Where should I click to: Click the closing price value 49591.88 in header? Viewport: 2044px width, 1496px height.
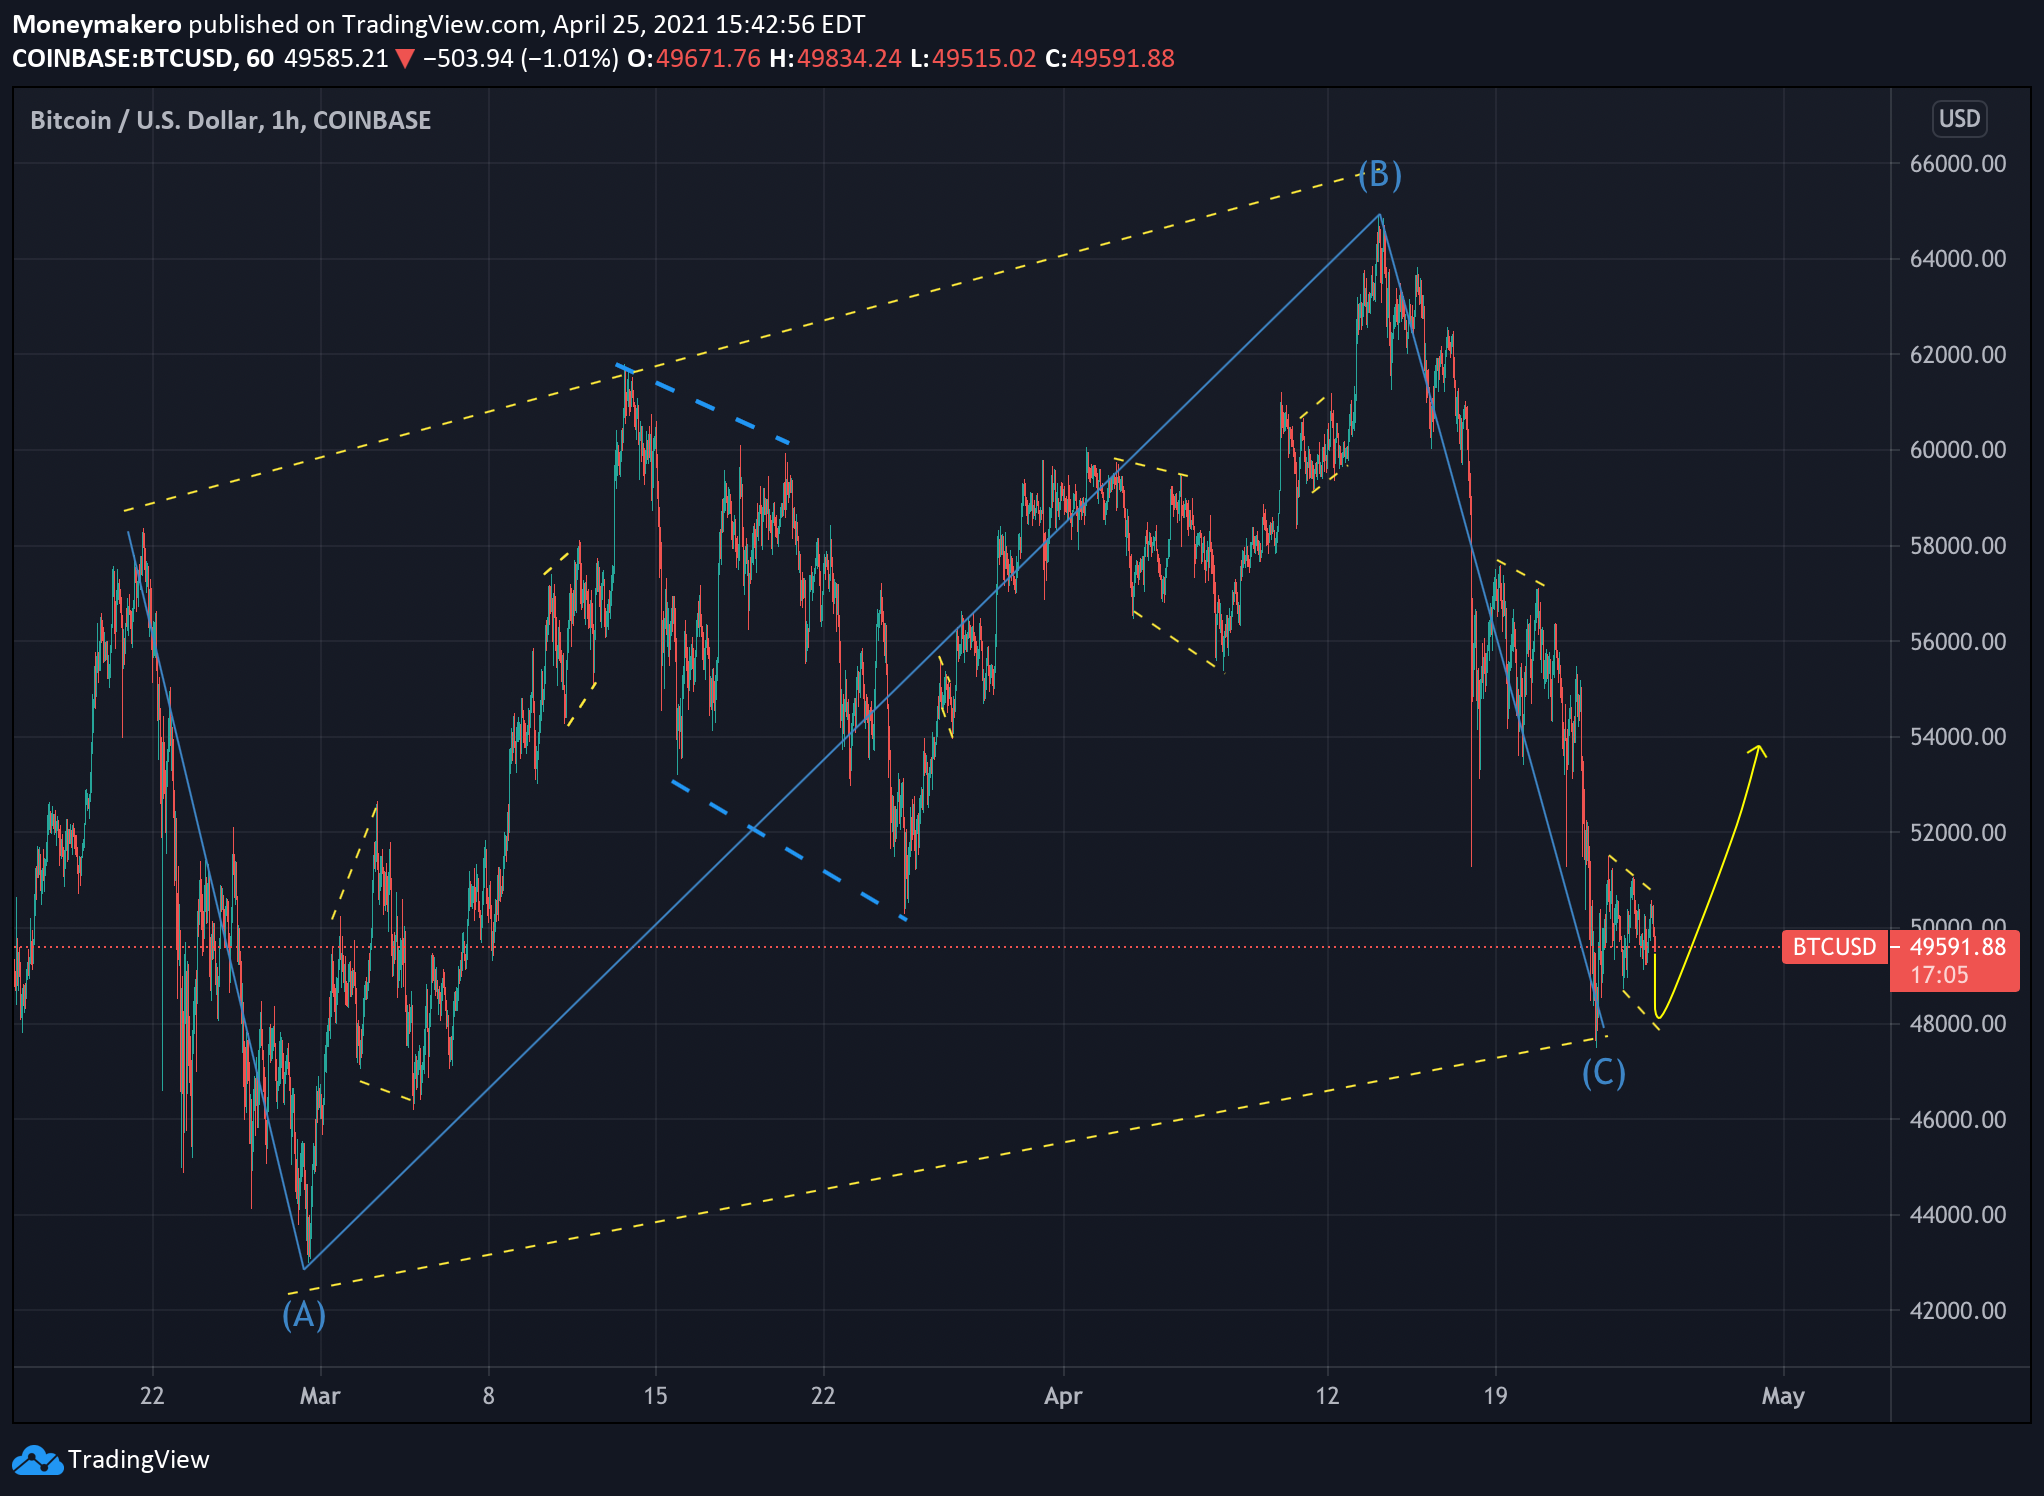[1122, 59]
